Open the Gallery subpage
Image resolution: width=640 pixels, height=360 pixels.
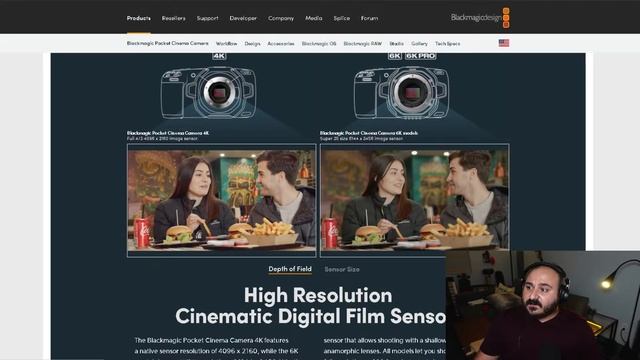click(419, 44)
